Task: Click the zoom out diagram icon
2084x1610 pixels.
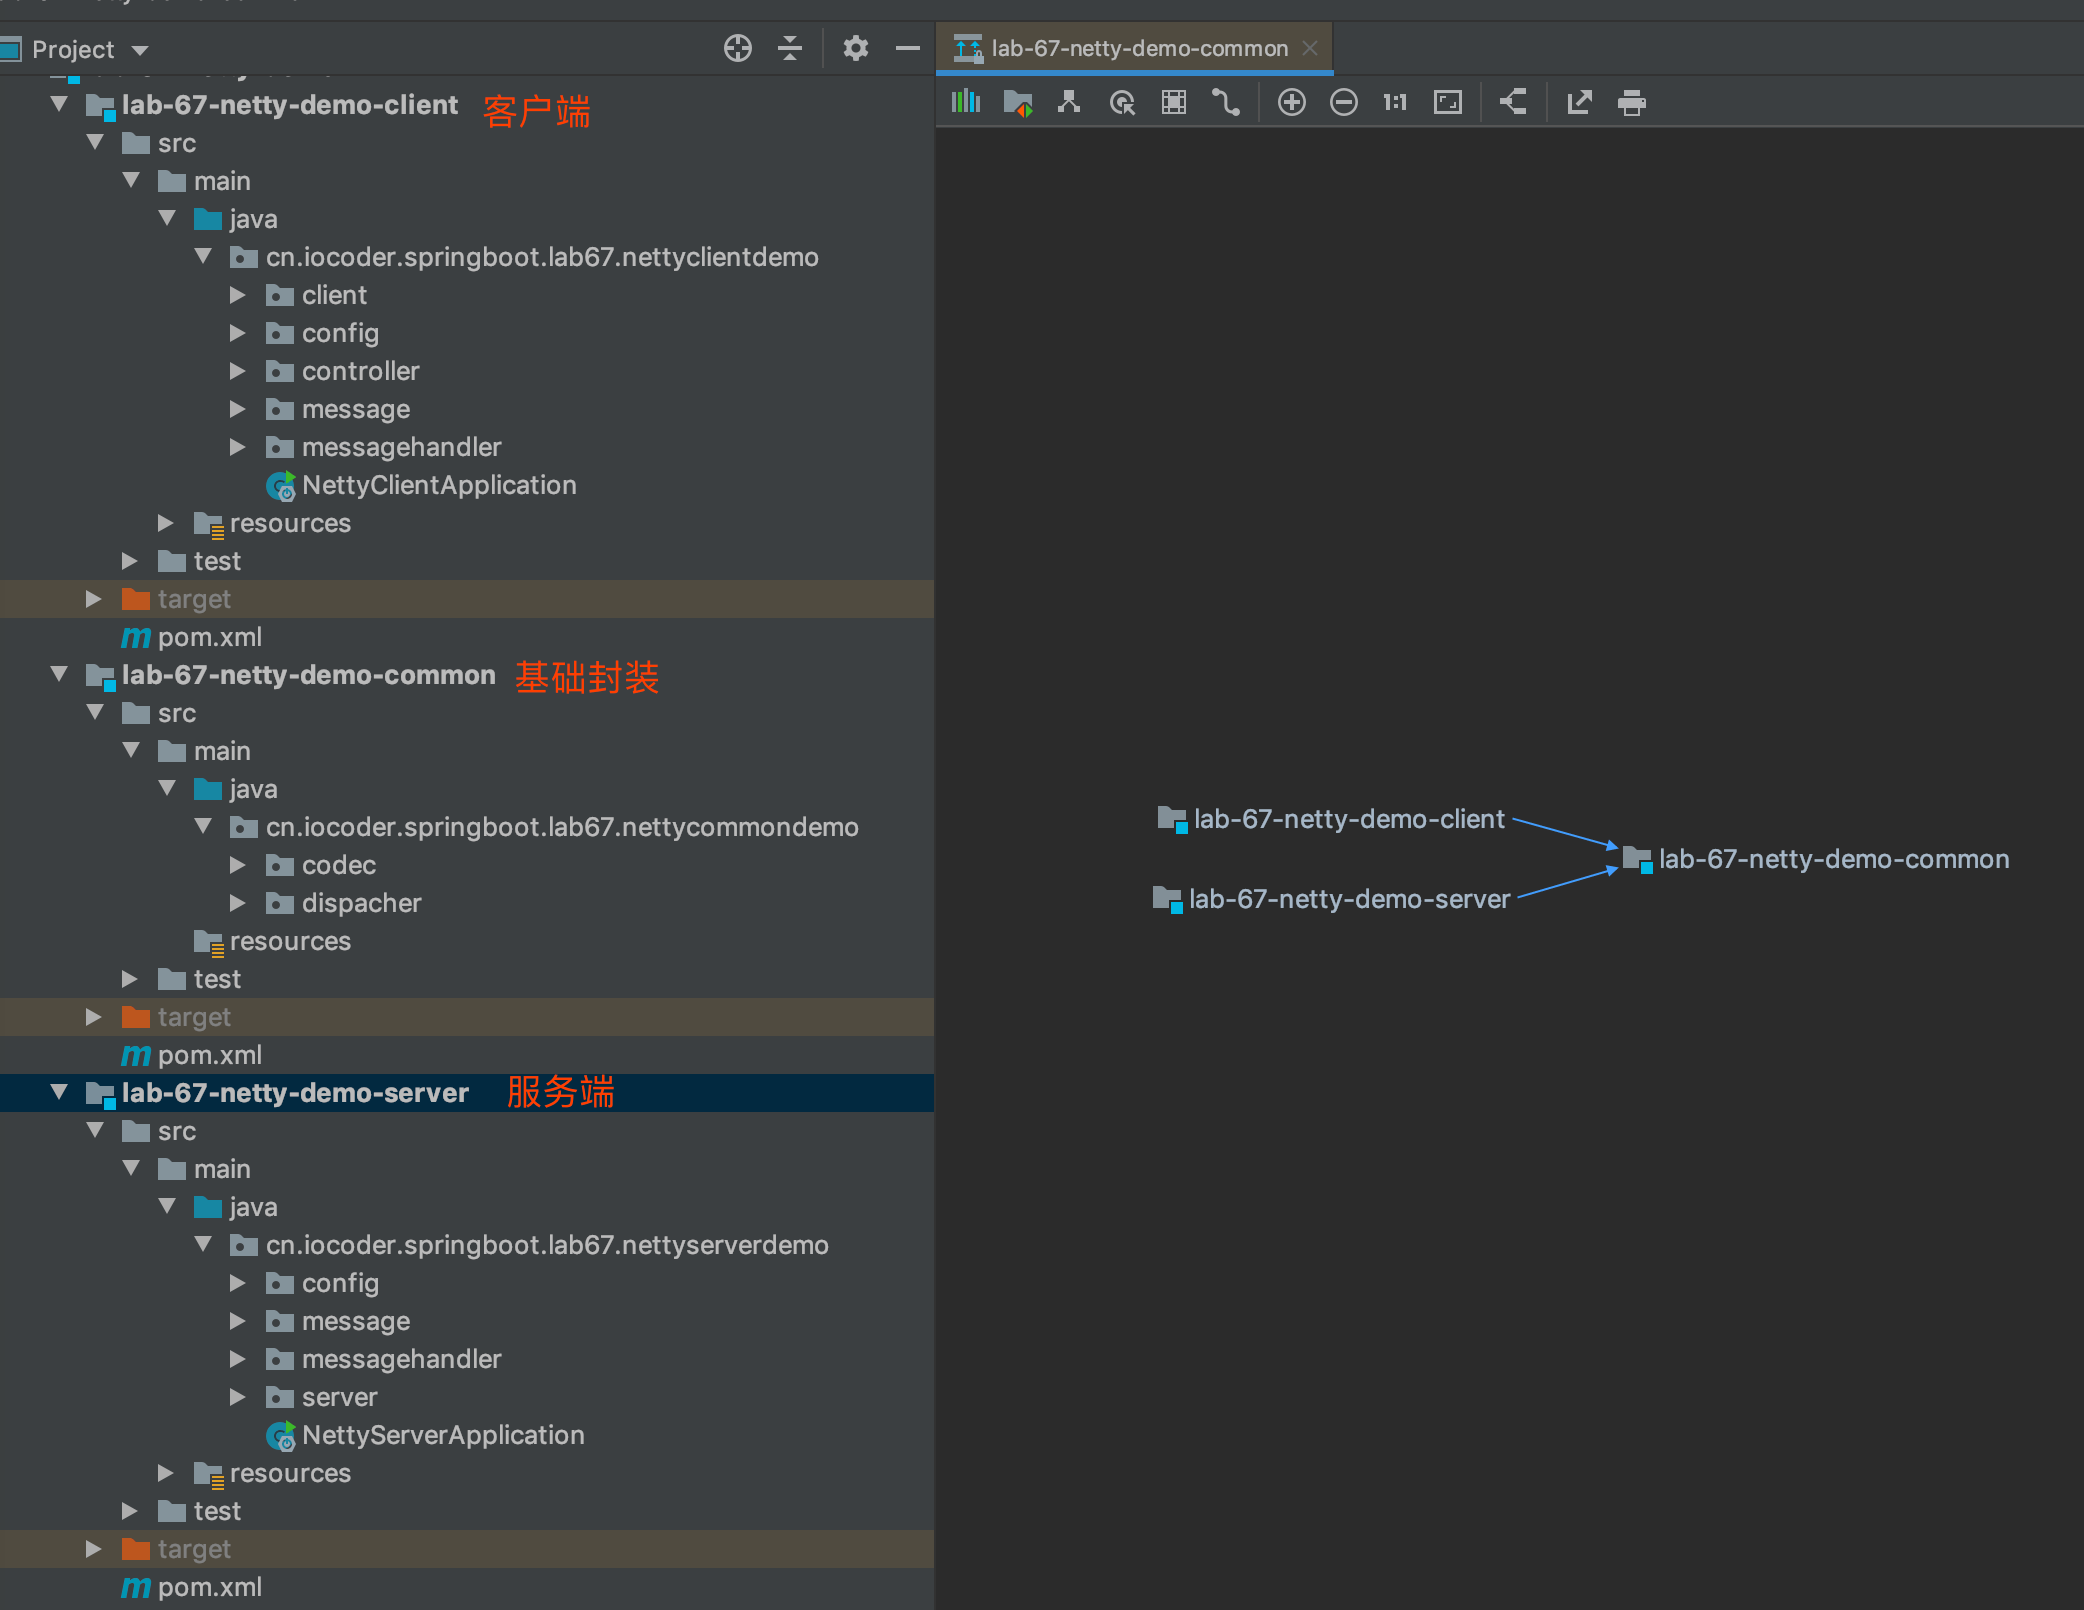Action: point(1343,102)
